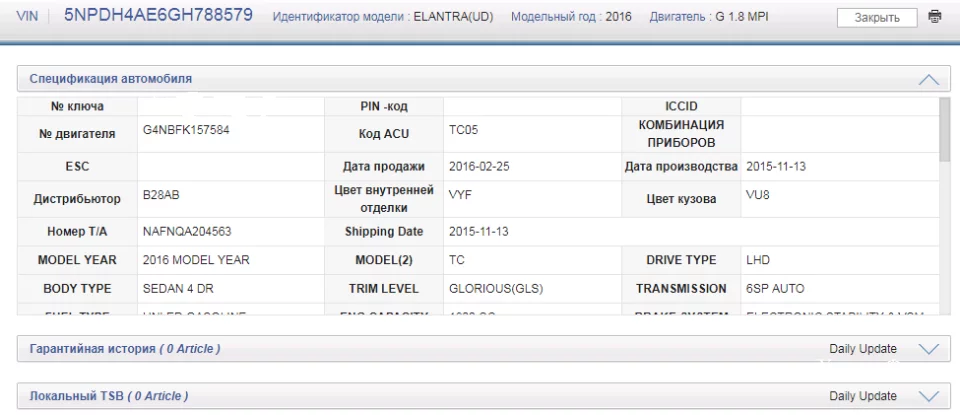Click the DRIVE TYPE label
The height and width of the screenshot is (415, 960).
(x=681, y=260)
